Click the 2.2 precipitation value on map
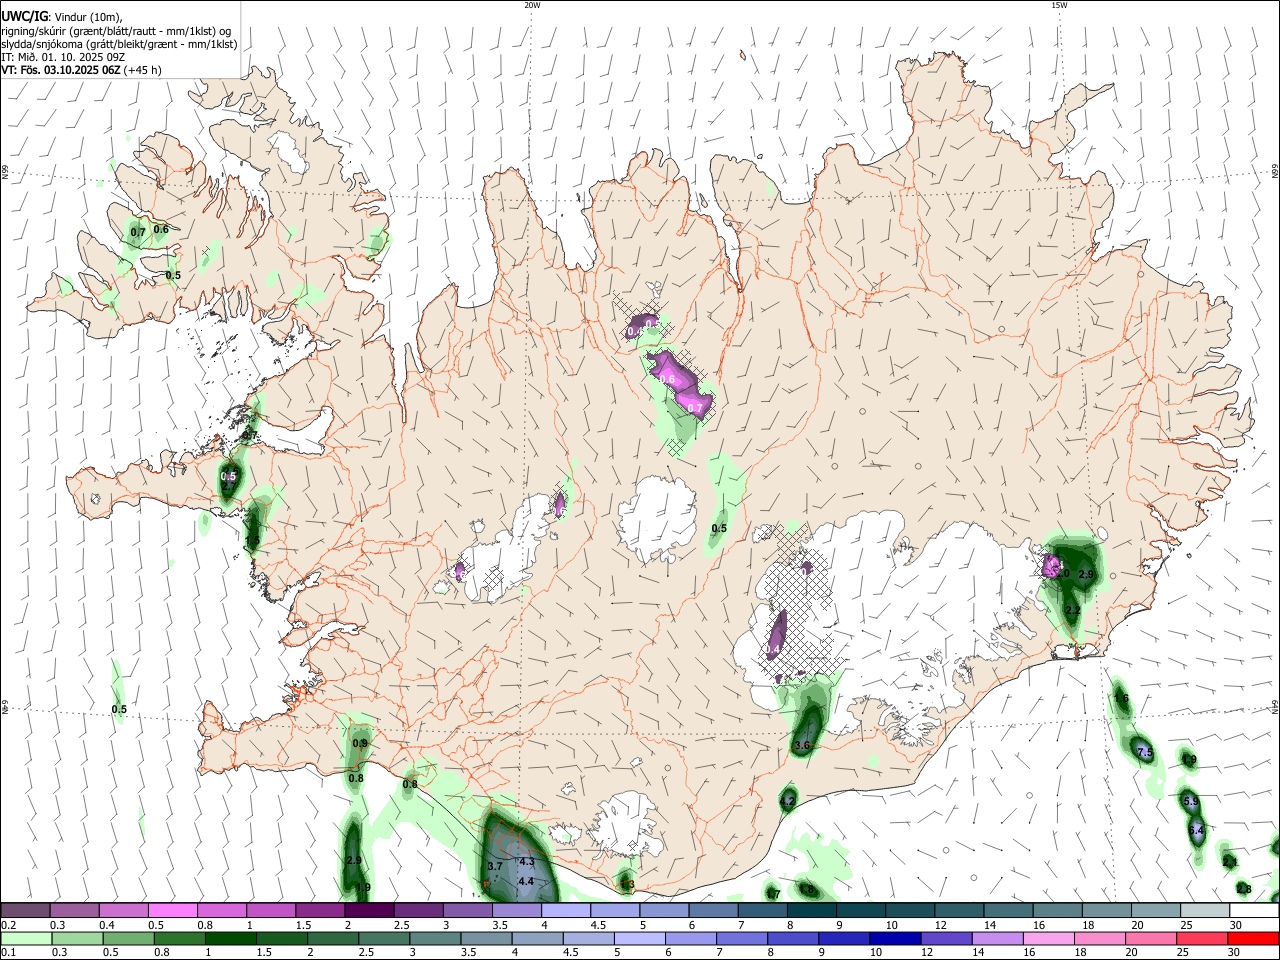 pos(1073,610)
